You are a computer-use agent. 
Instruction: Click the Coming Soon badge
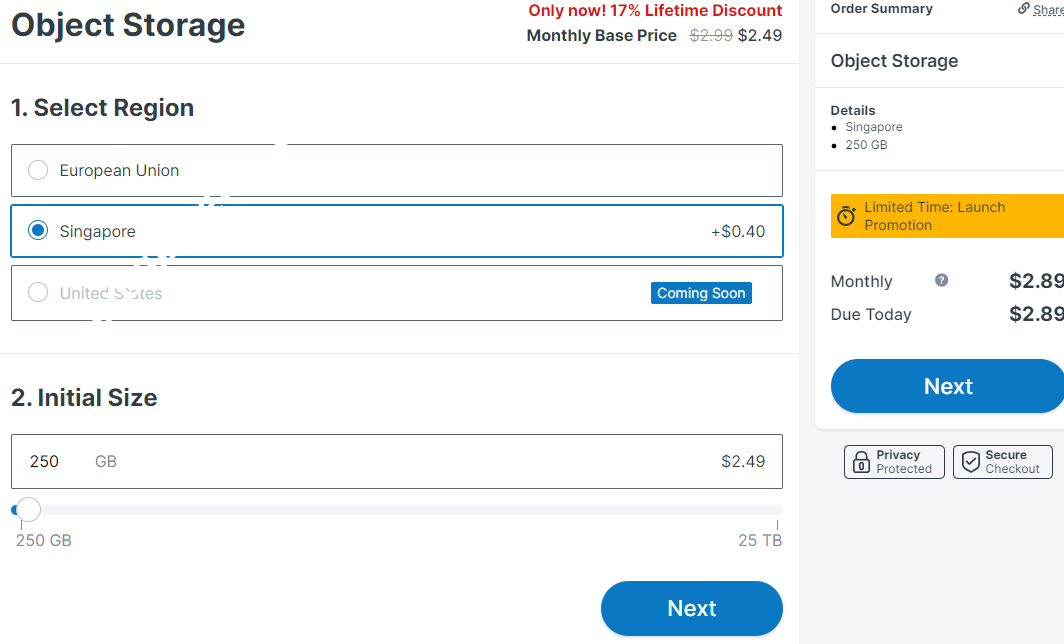click(701, 293)
